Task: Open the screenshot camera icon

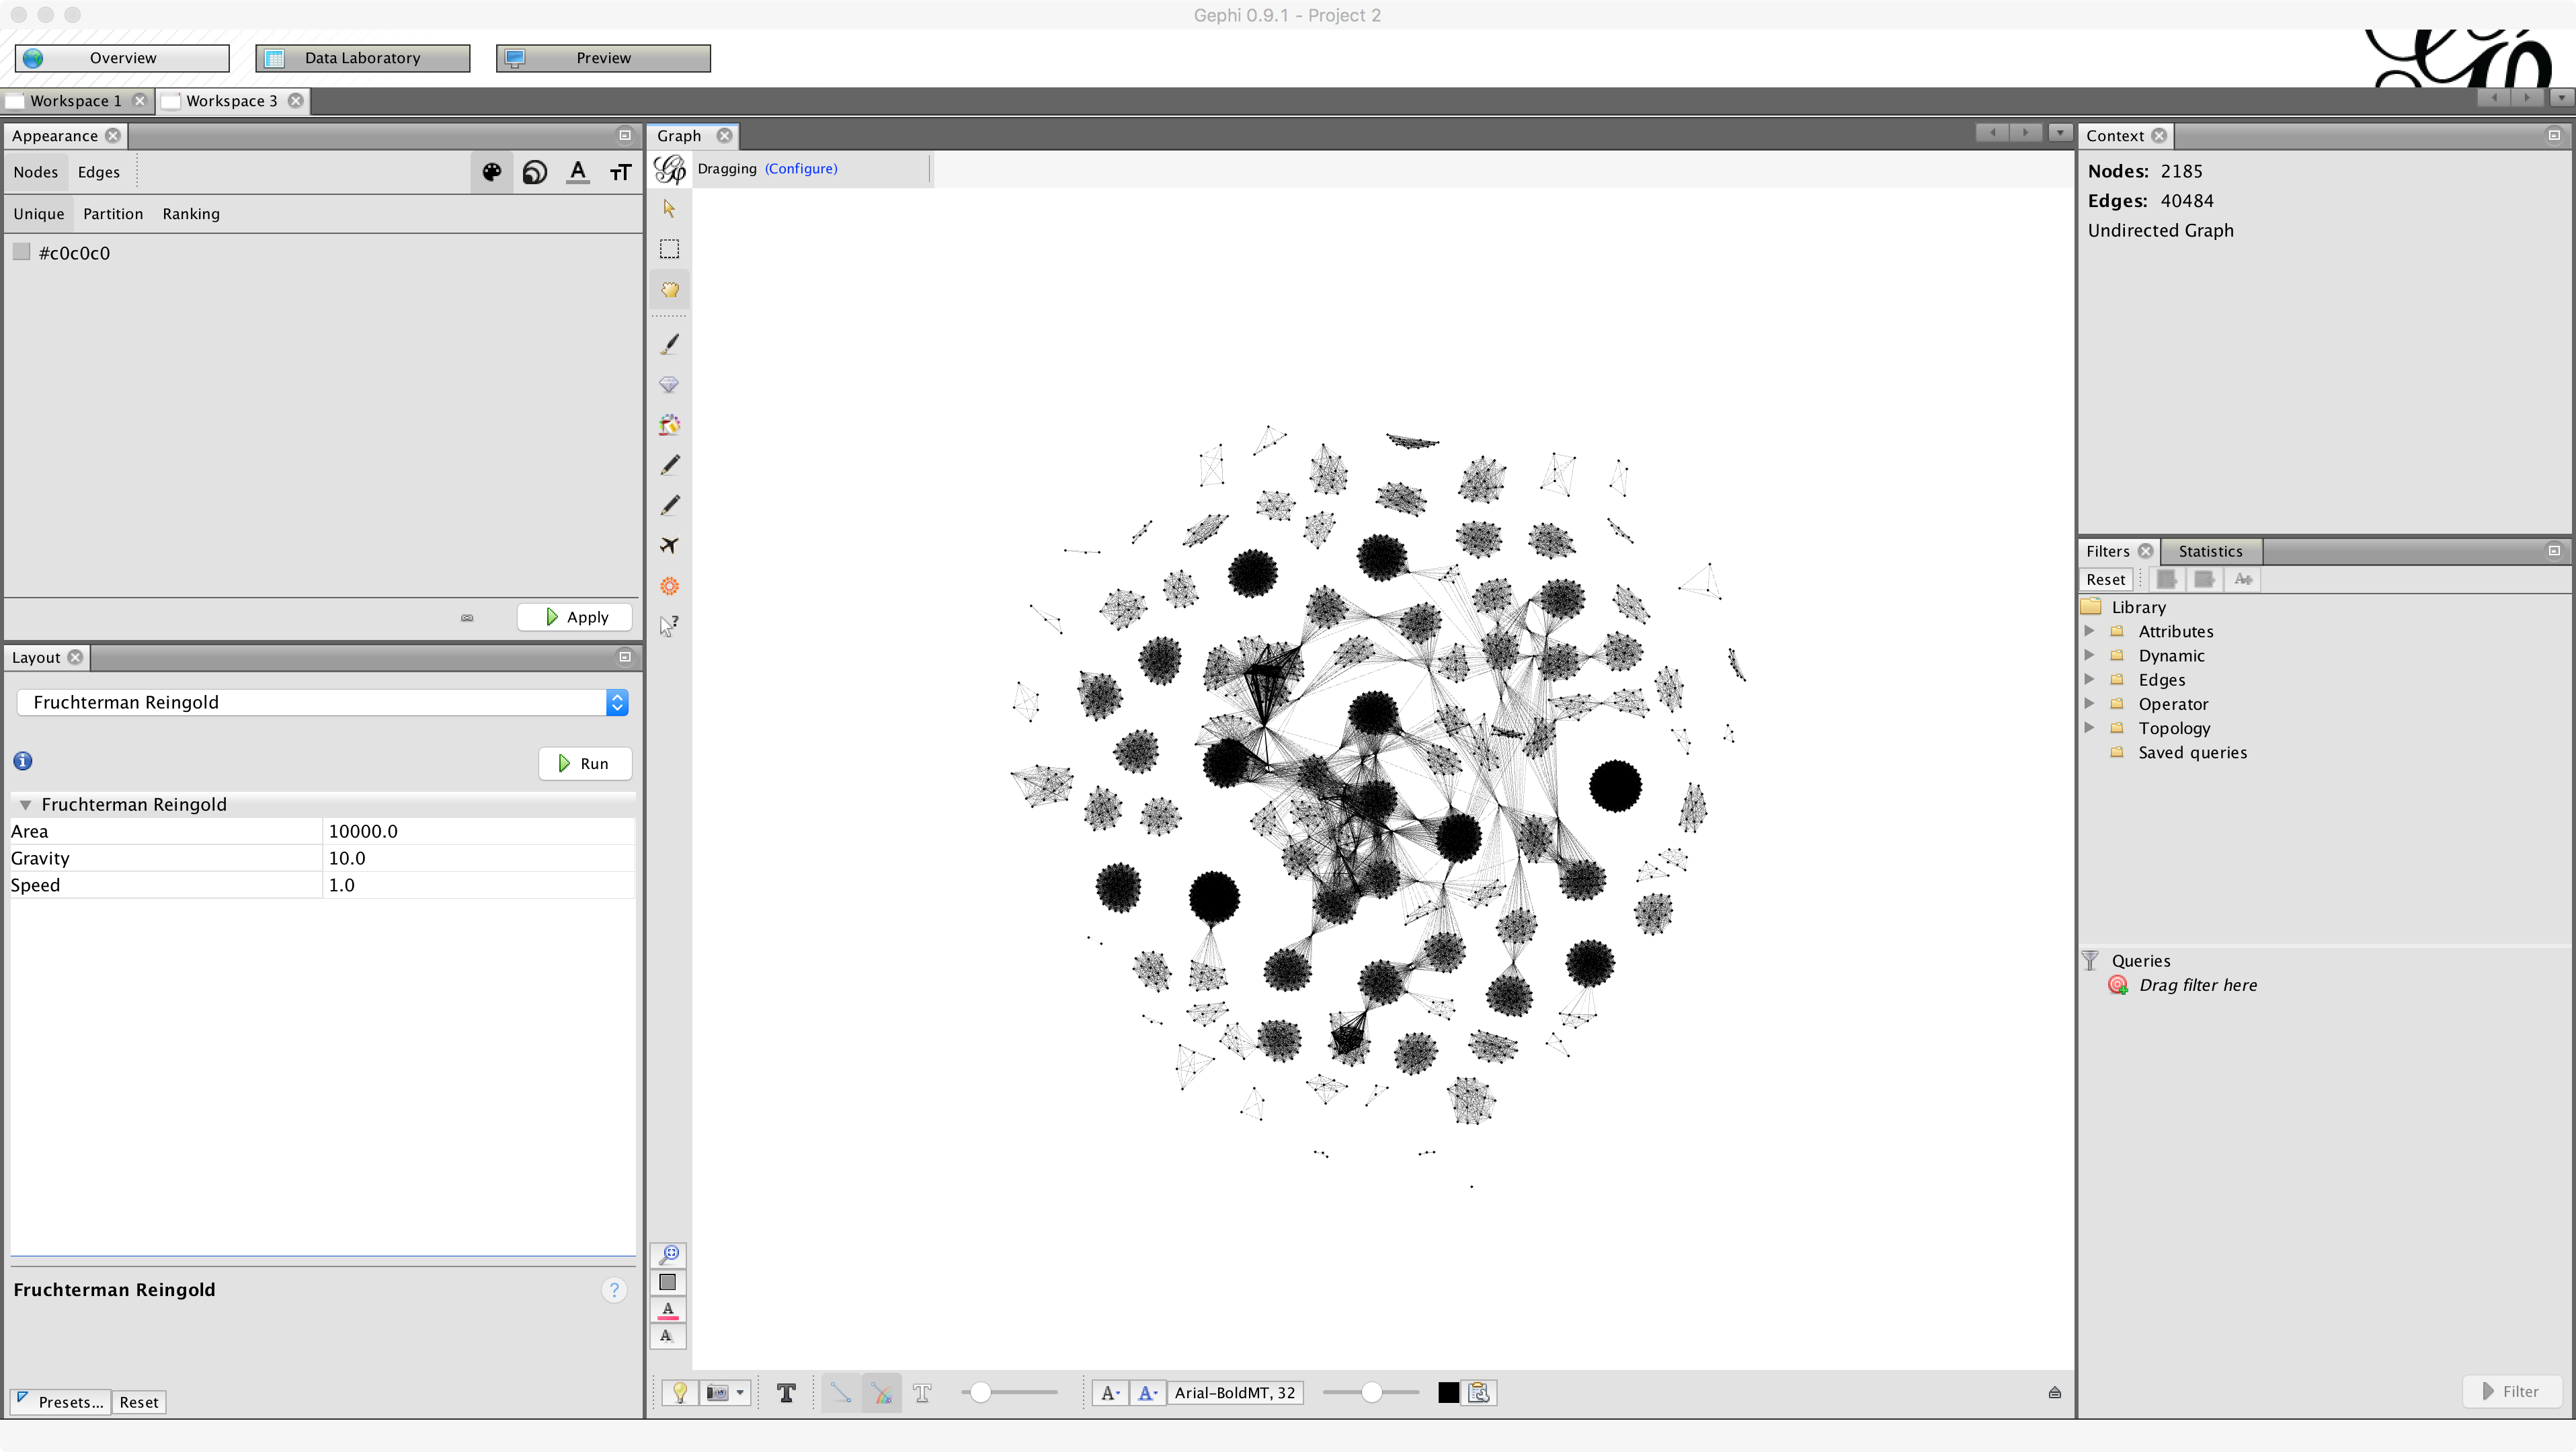Action: pos(717,1392)
